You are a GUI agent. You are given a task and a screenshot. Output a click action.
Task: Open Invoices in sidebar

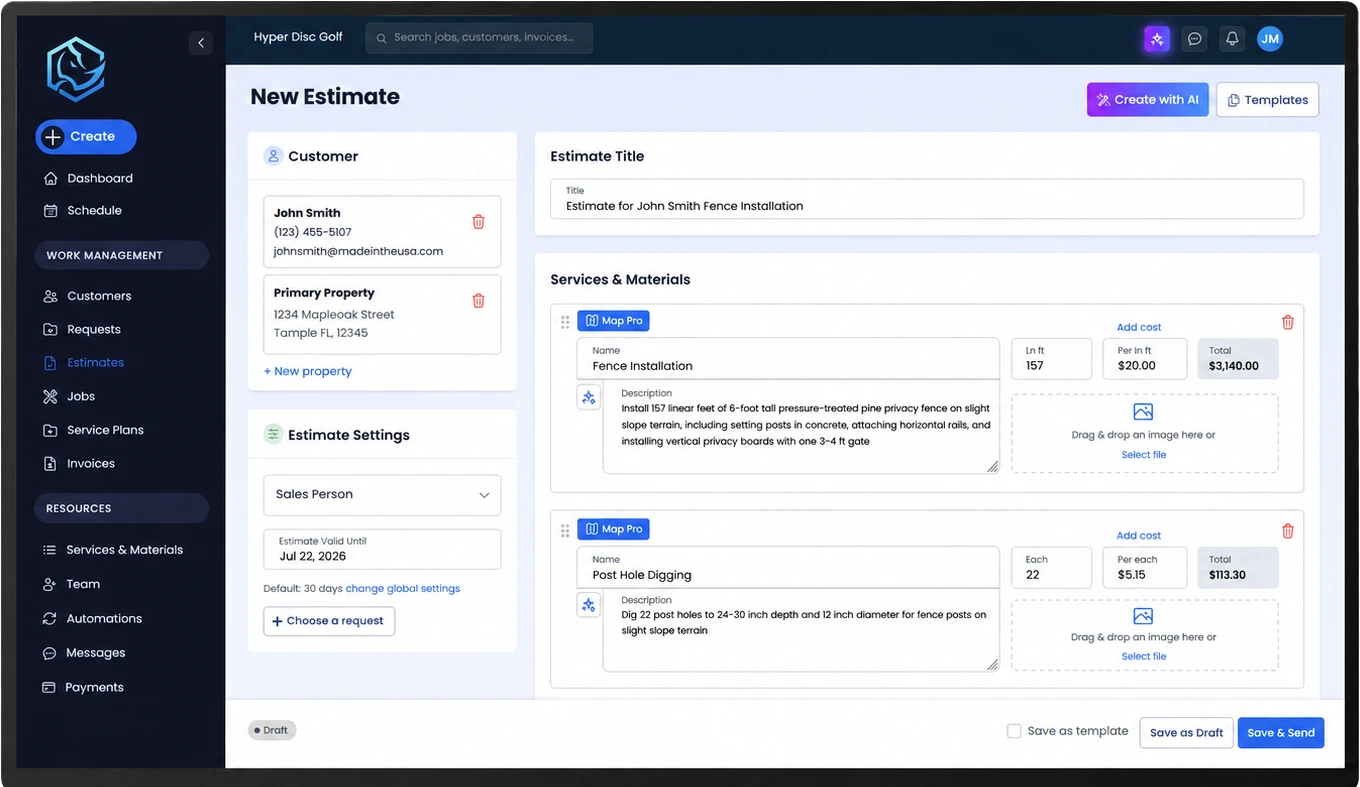click(91, 463)
